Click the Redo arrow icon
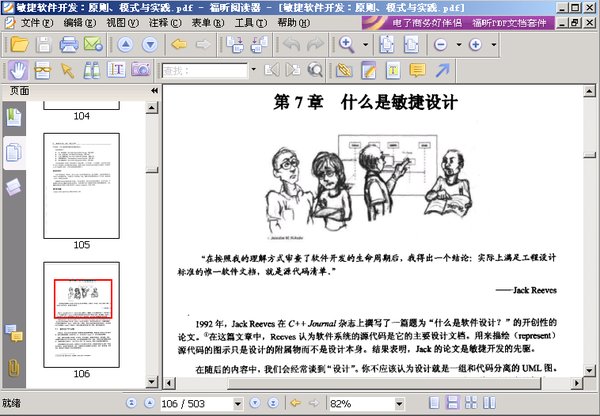 [x=315, y=45]
